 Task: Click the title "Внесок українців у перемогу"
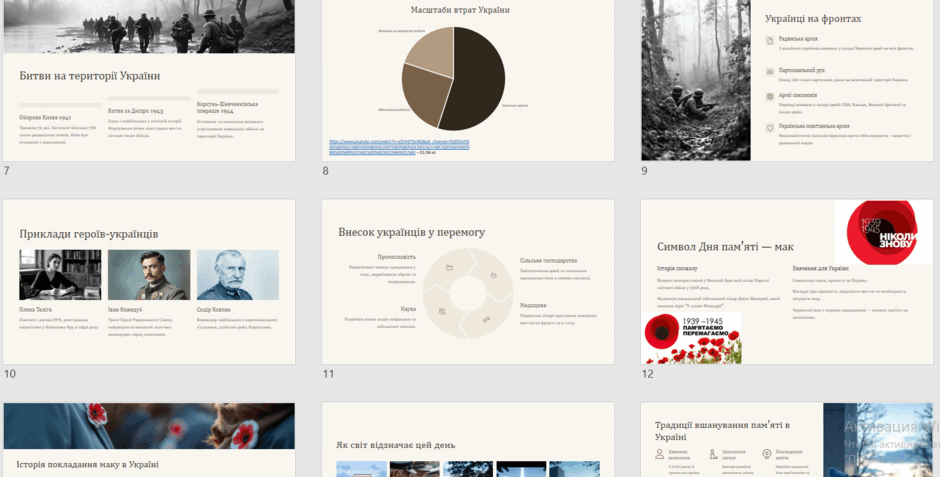[x=412, y=233]
